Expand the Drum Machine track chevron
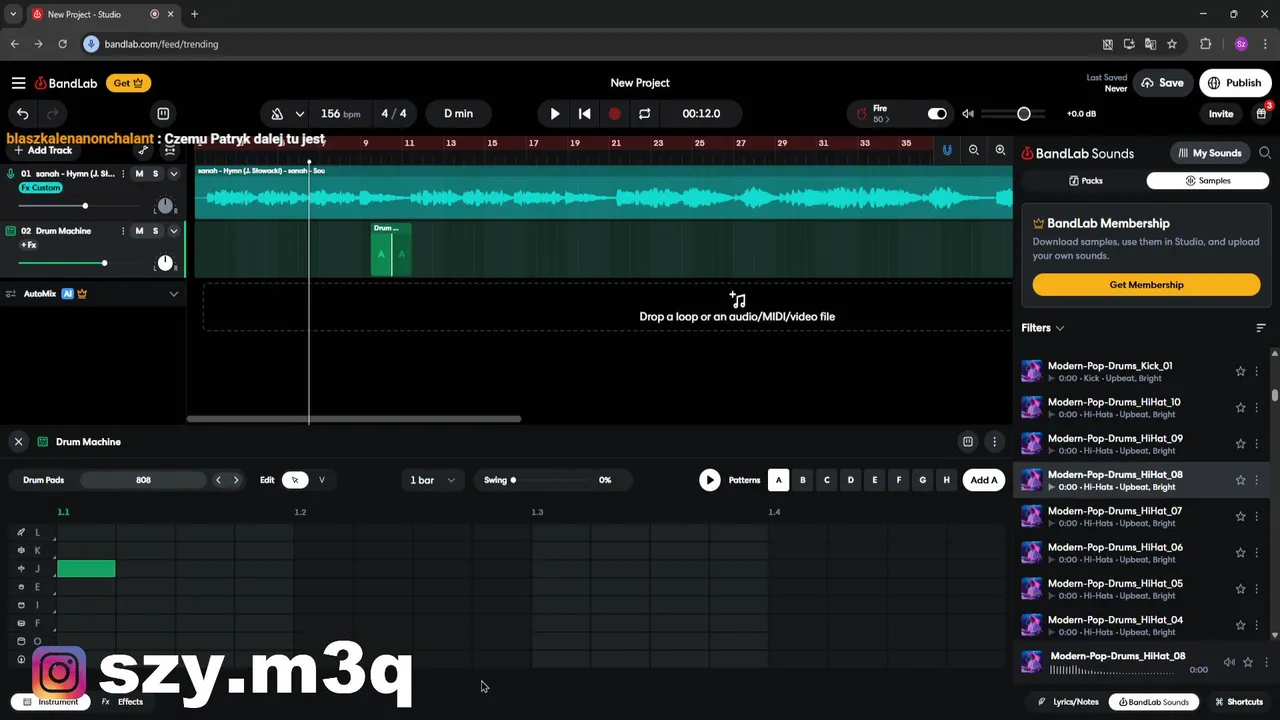 [173, 231]
